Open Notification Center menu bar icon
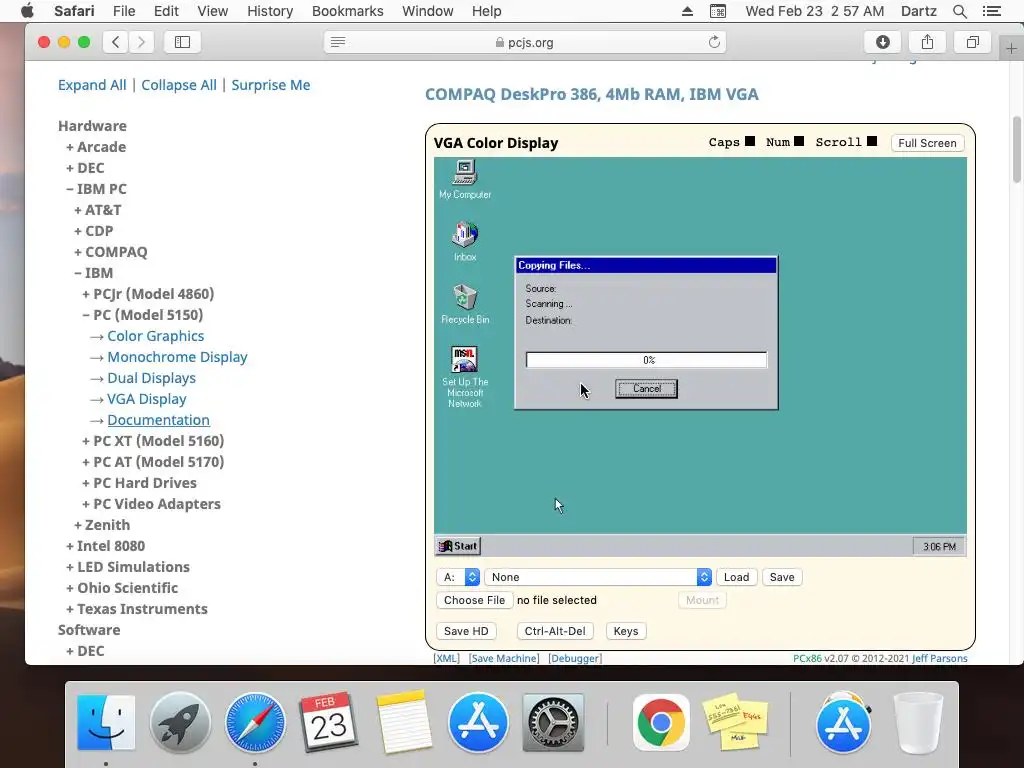This screenshot has height=768, width=1024. point(991,11)
